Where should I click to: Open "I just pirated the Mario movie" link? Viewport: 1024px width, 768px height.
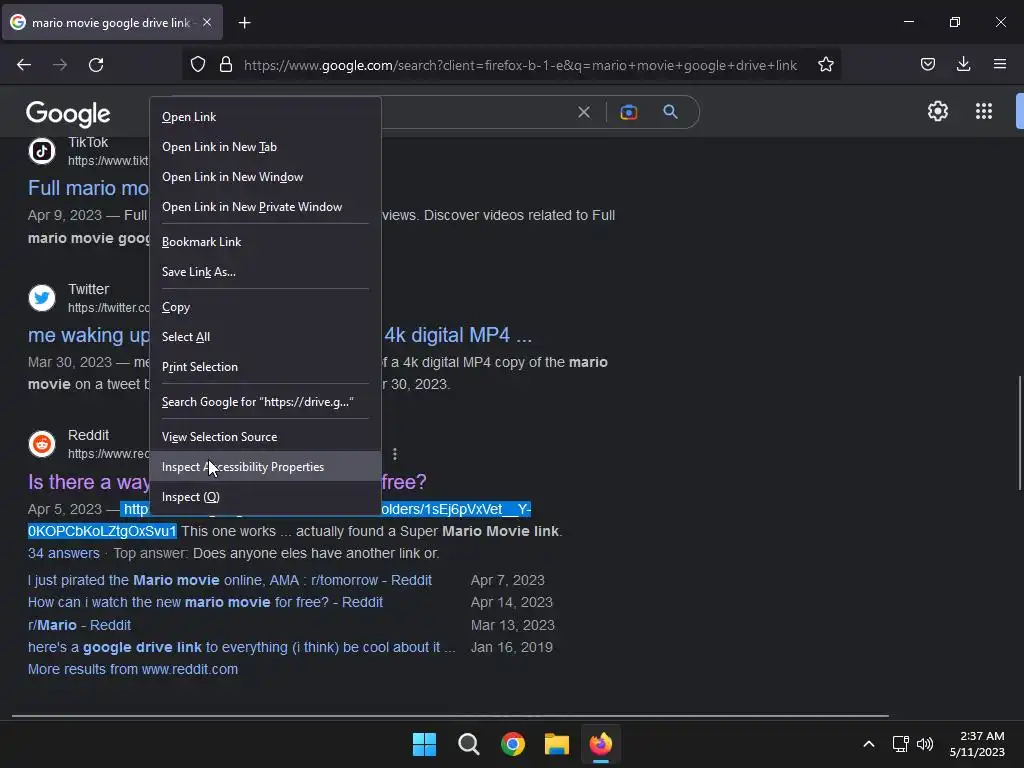(229, 580)
